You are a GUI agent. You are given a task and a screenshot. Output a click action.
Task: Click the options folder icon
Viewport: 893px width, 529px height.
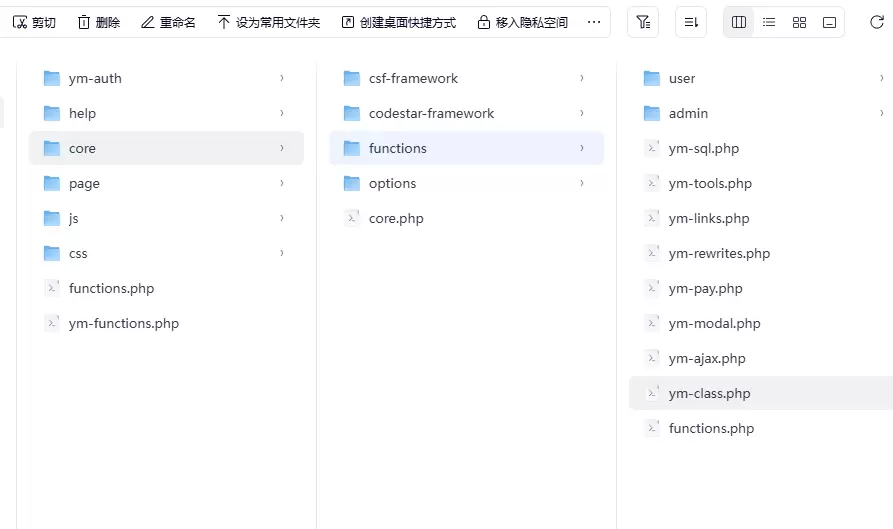tap(352, 183)
